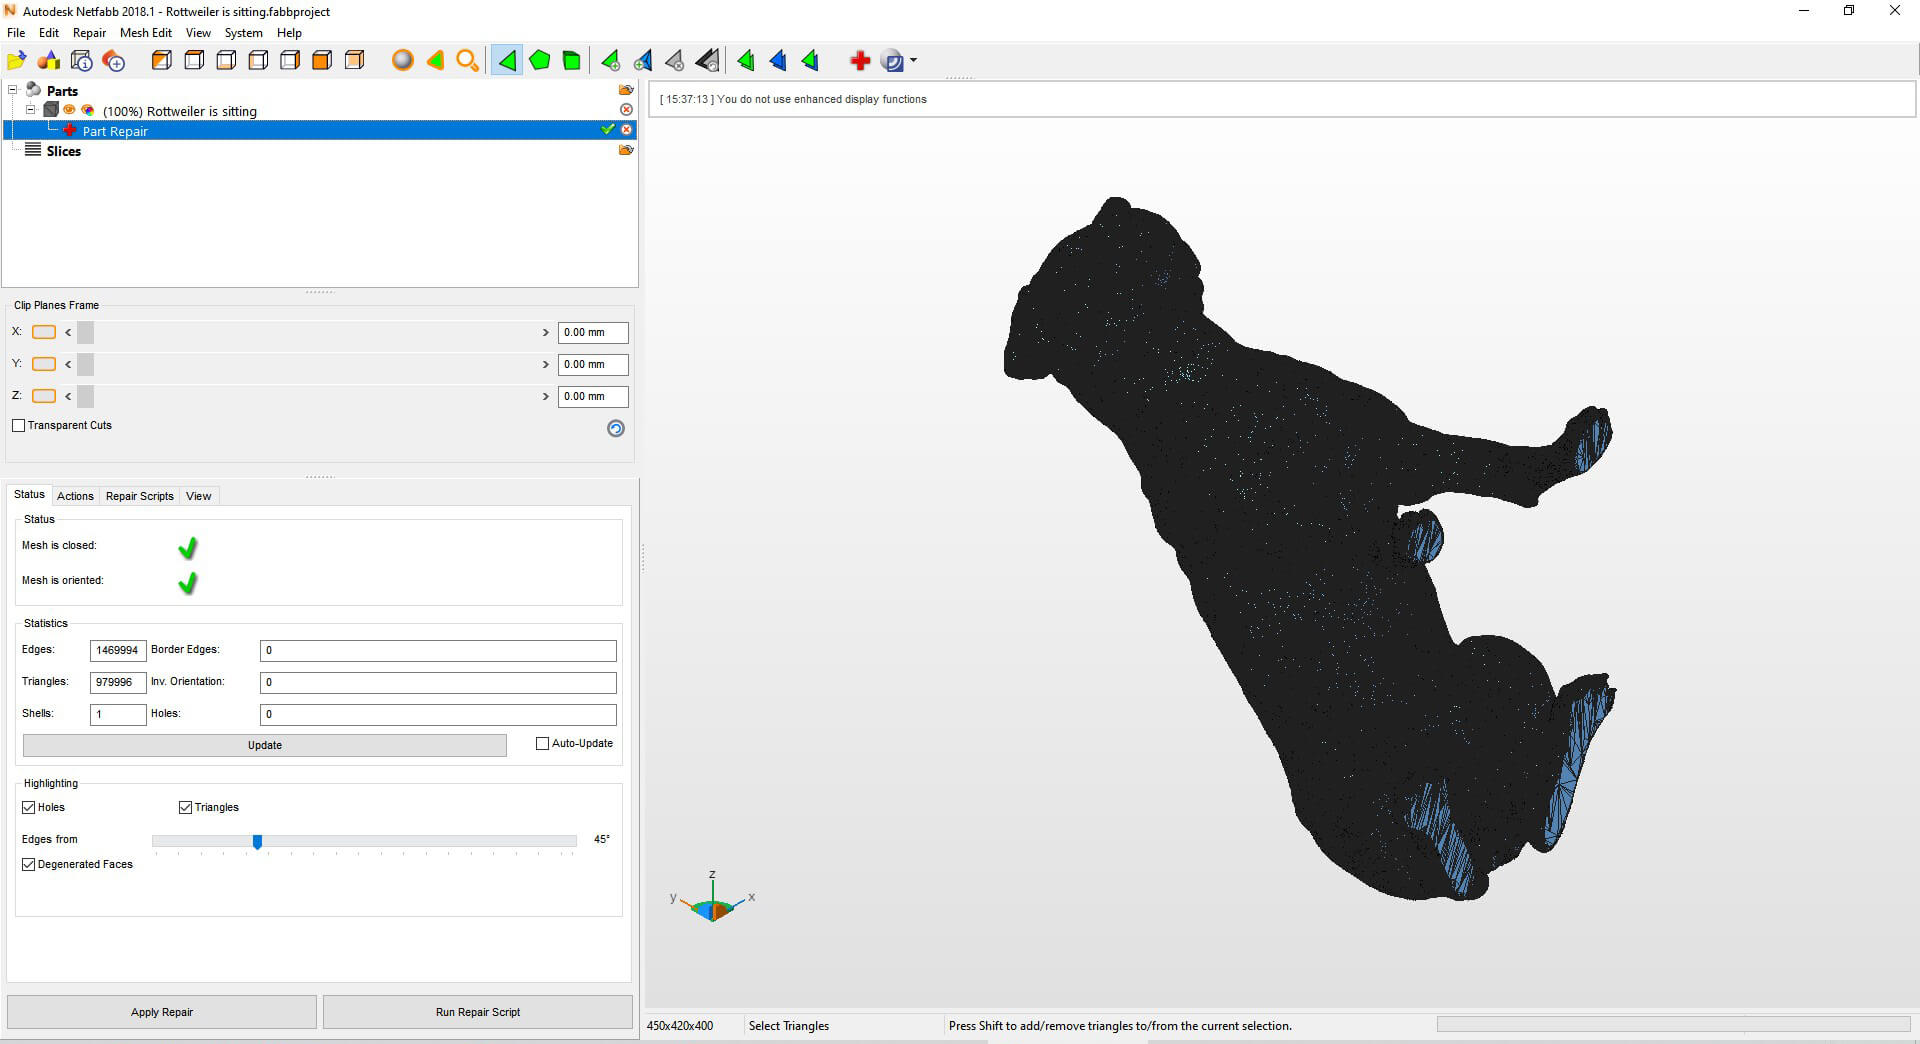Click the orange magnifier zoom icon

pos(467,61)
